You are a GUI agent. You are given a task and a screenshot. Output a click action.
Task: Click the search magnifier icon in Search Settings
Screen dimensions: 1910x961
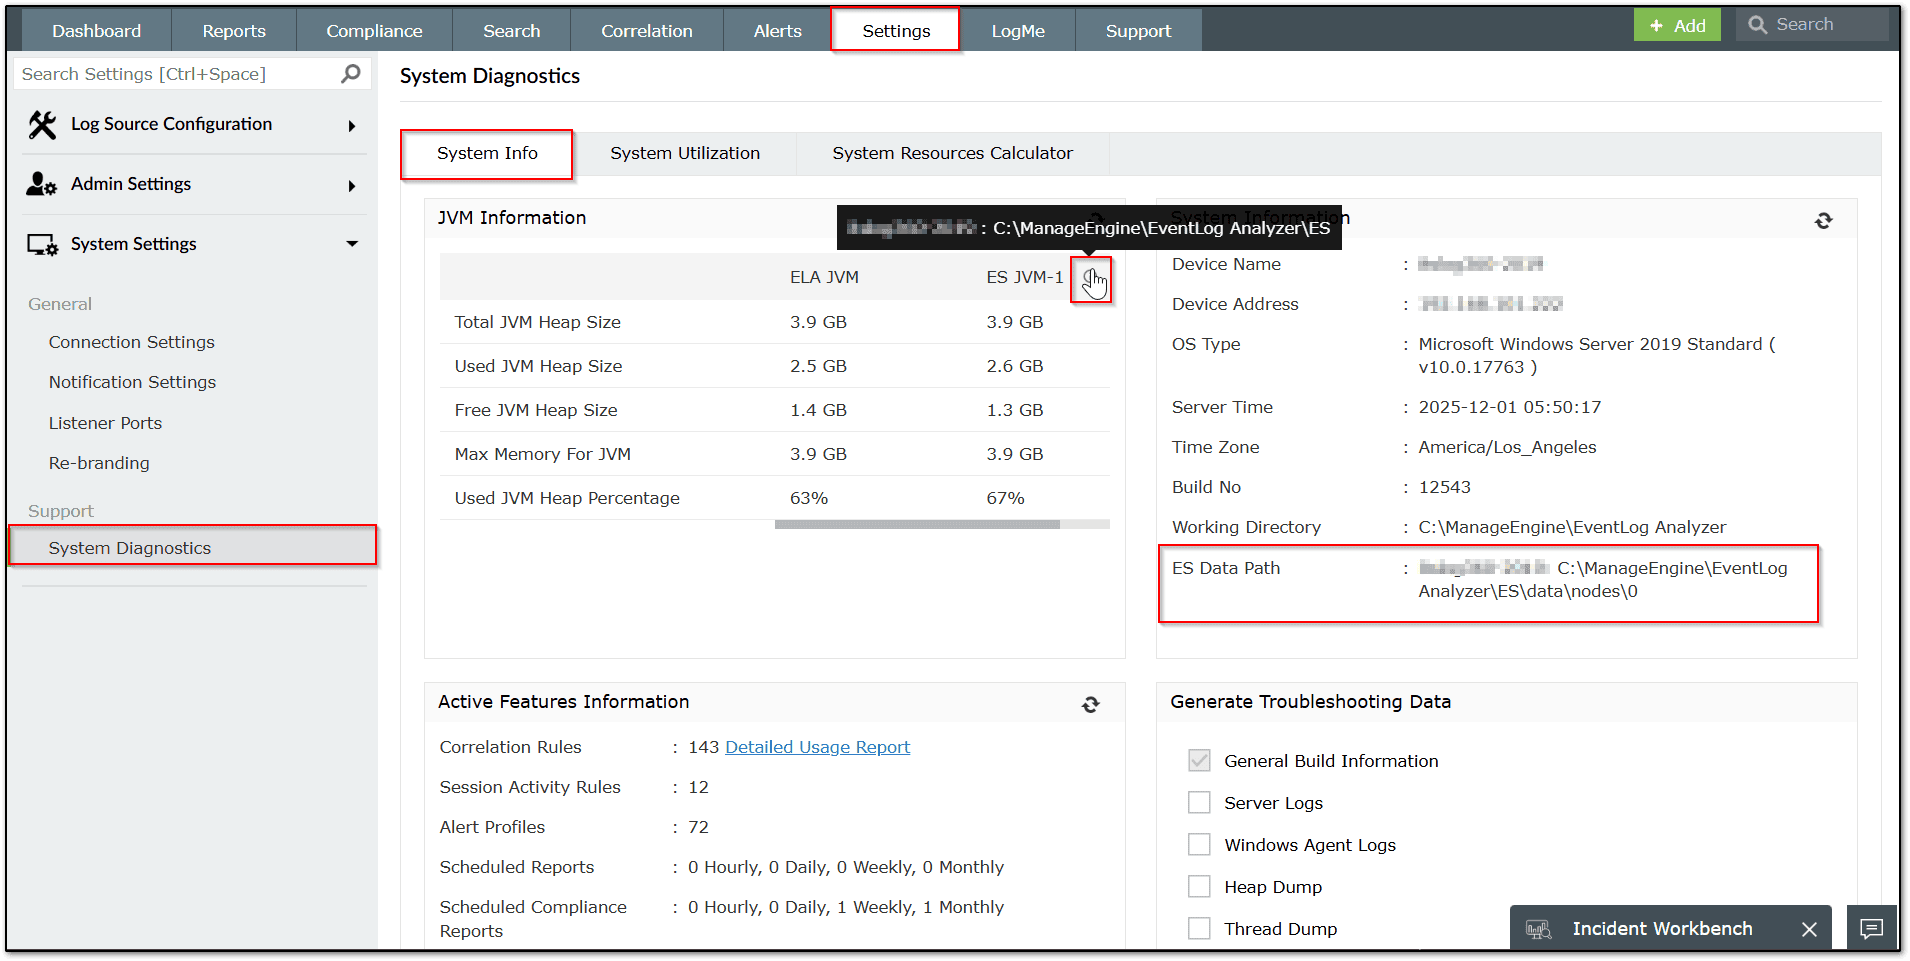(x=350, y=74)
